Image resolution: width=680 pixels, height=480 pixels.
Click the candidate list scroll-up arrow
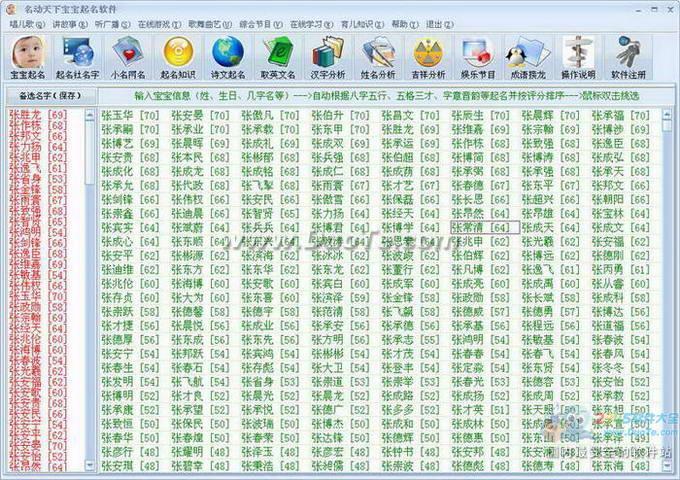pyautogui.click(x=90, y=115)
